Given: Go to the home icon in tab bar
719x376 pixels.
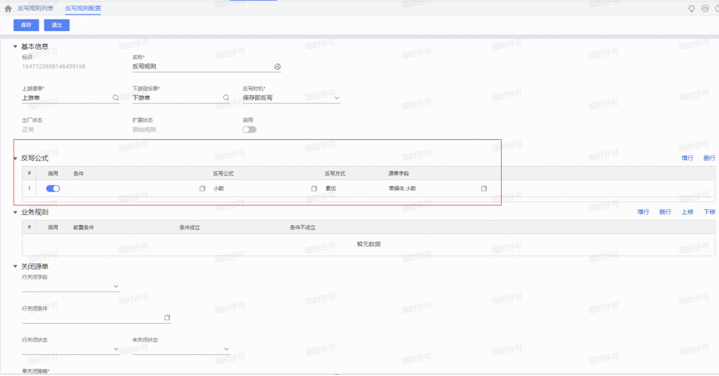Looking at the screenshot, I should [x=8, y=8].
